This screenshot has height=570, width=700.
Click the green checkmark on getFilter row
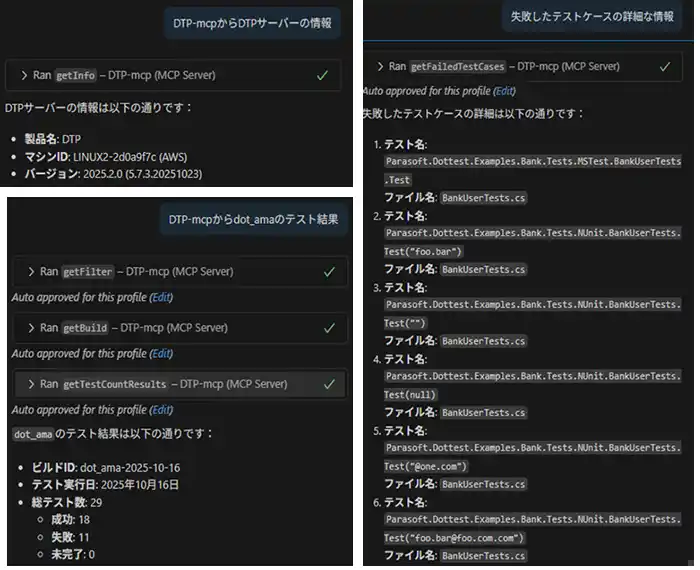329,272
